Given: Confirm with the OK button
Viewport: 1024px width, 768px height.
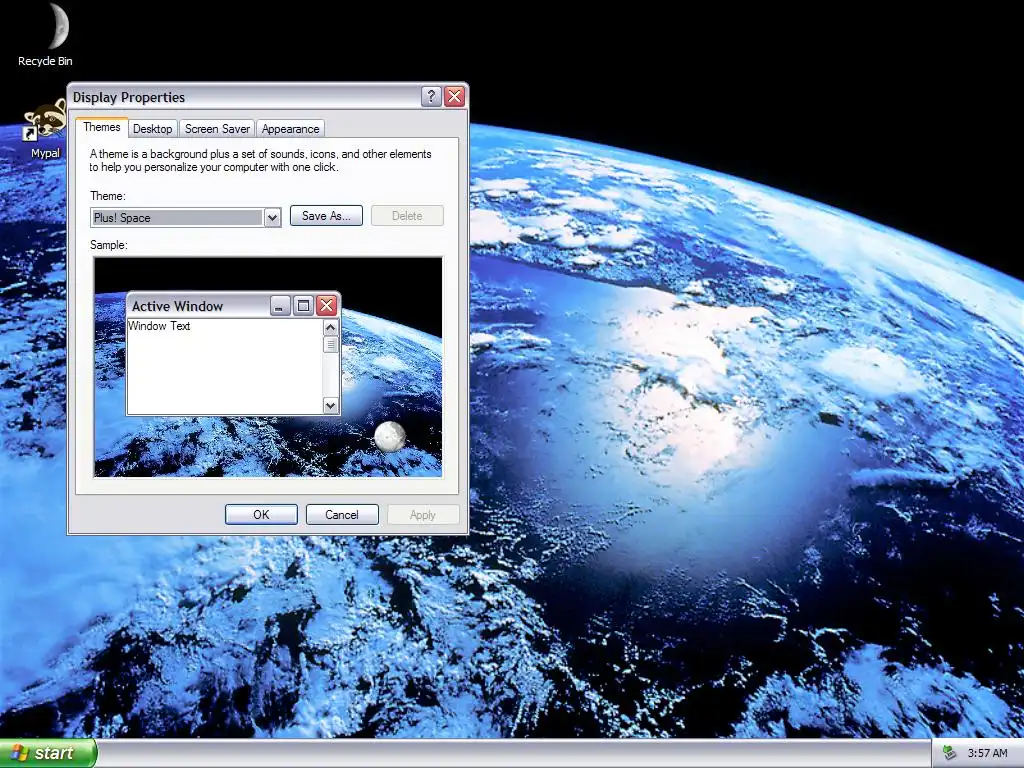Looking at the screenshot, I should (261, 515).
